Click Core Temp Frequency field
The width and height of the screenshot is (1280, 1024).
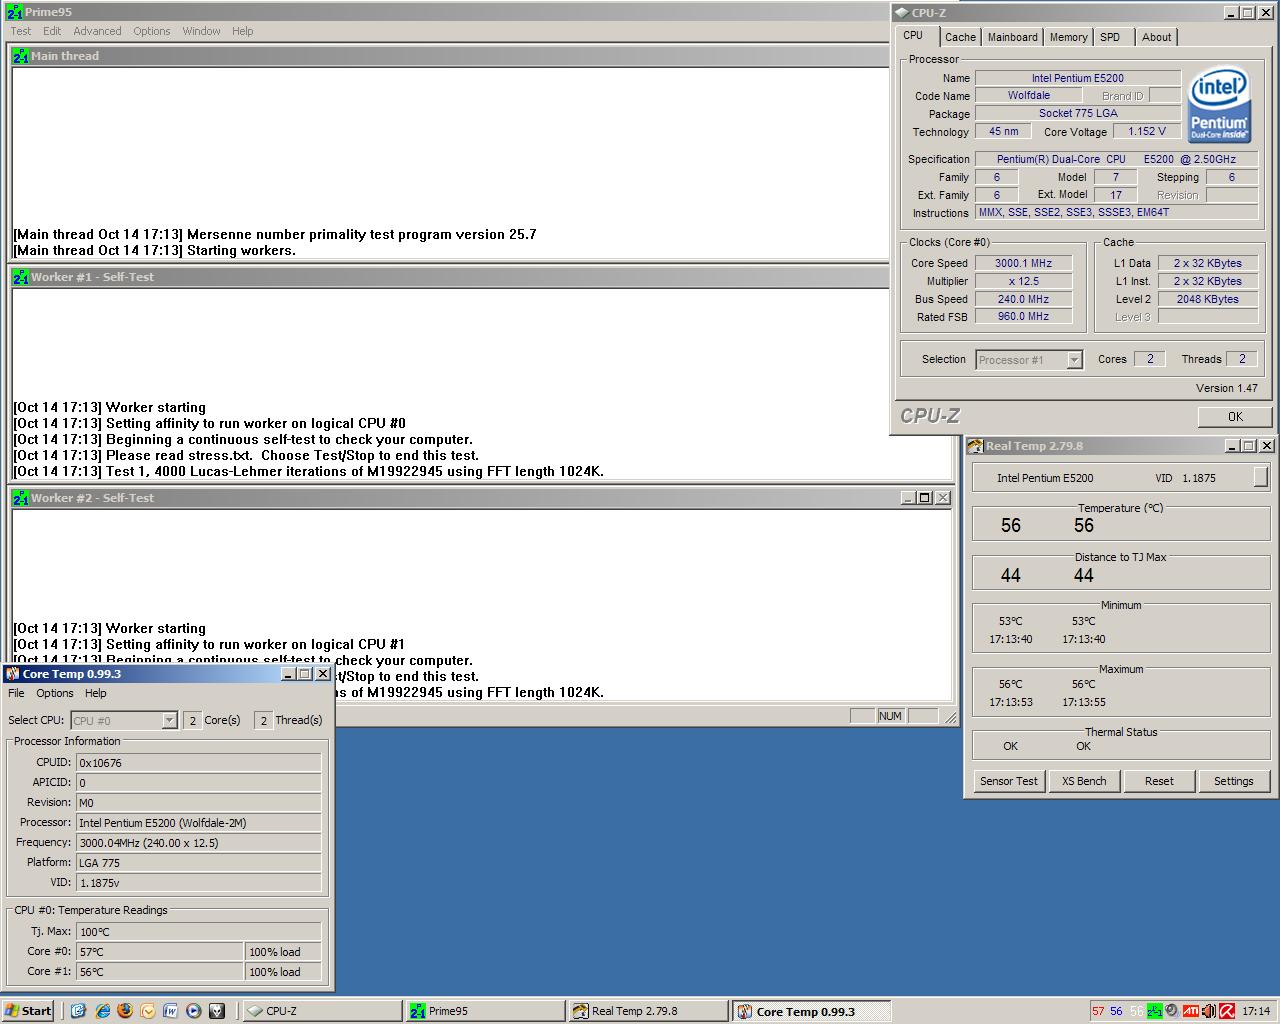(x=199, y=843)
